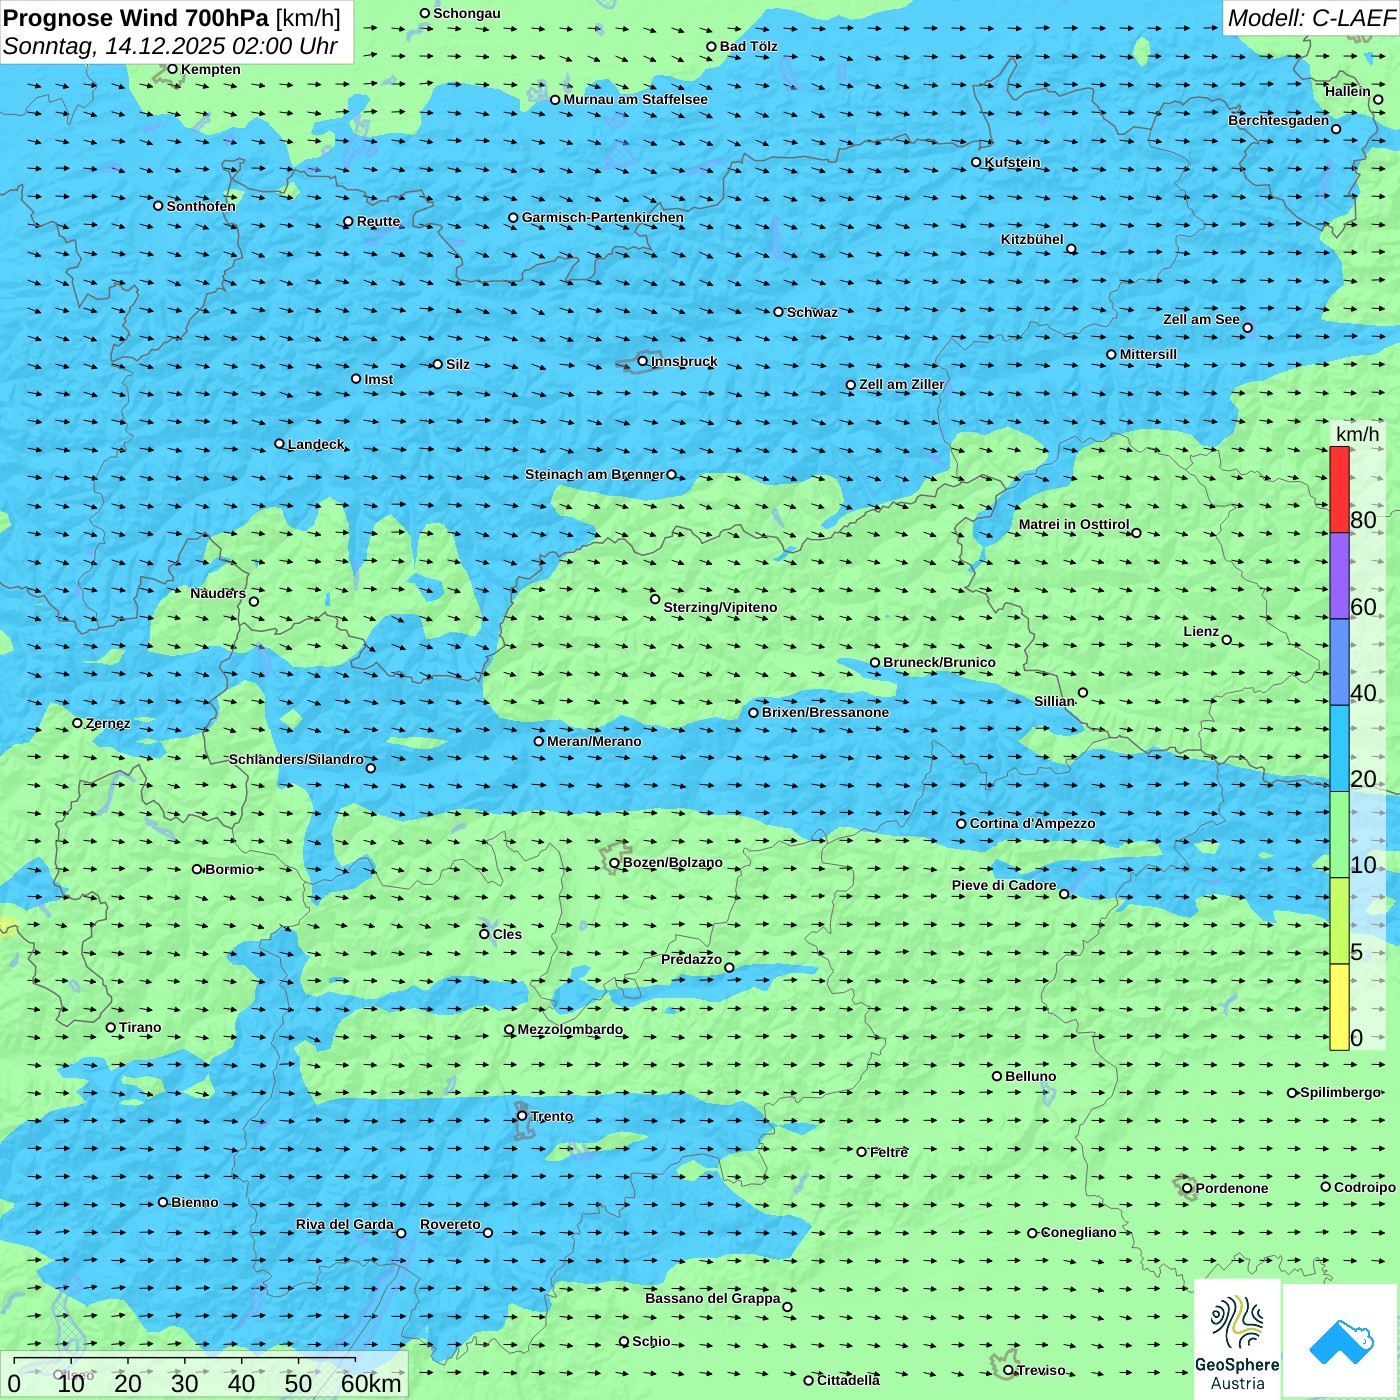Select the light blue 20–40 legend swatch
Viewport: 1400px width, 1400px height.
click(x=1339, y=749)
